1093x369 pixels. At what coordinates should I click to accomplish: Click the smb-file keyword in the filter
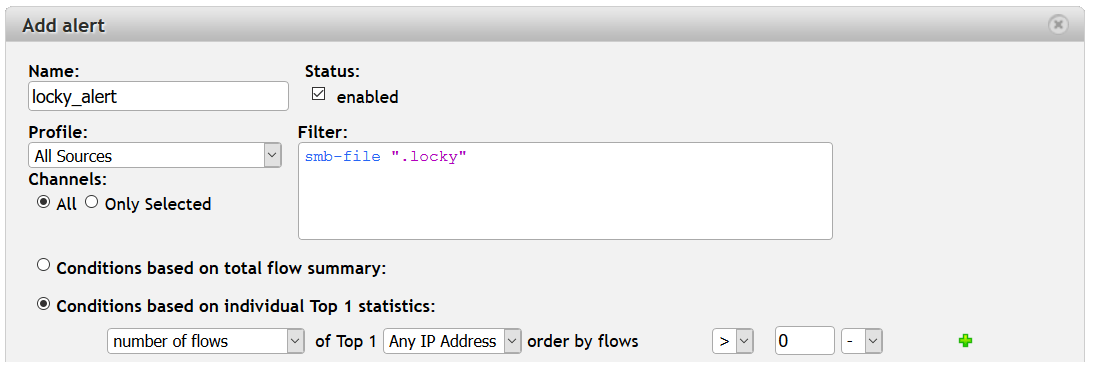(342, 157)
